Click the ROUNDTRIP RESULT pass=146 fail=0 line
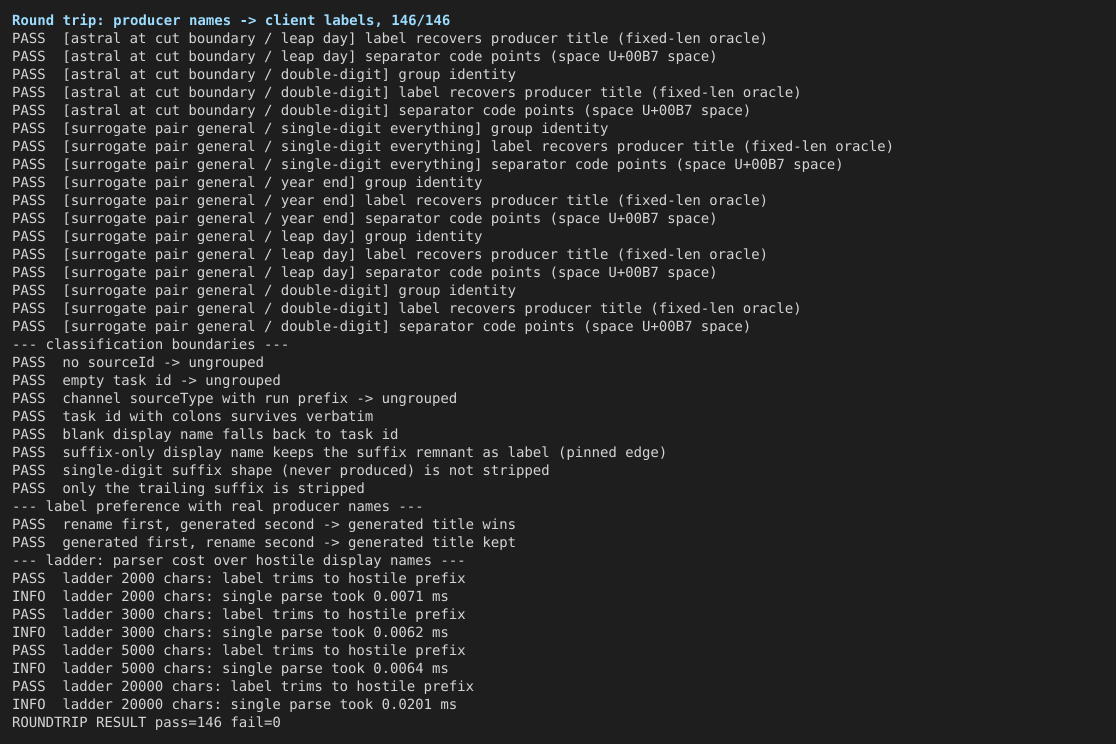The height and width of the screenshot is (744, 1116). (x=146, y=723)
